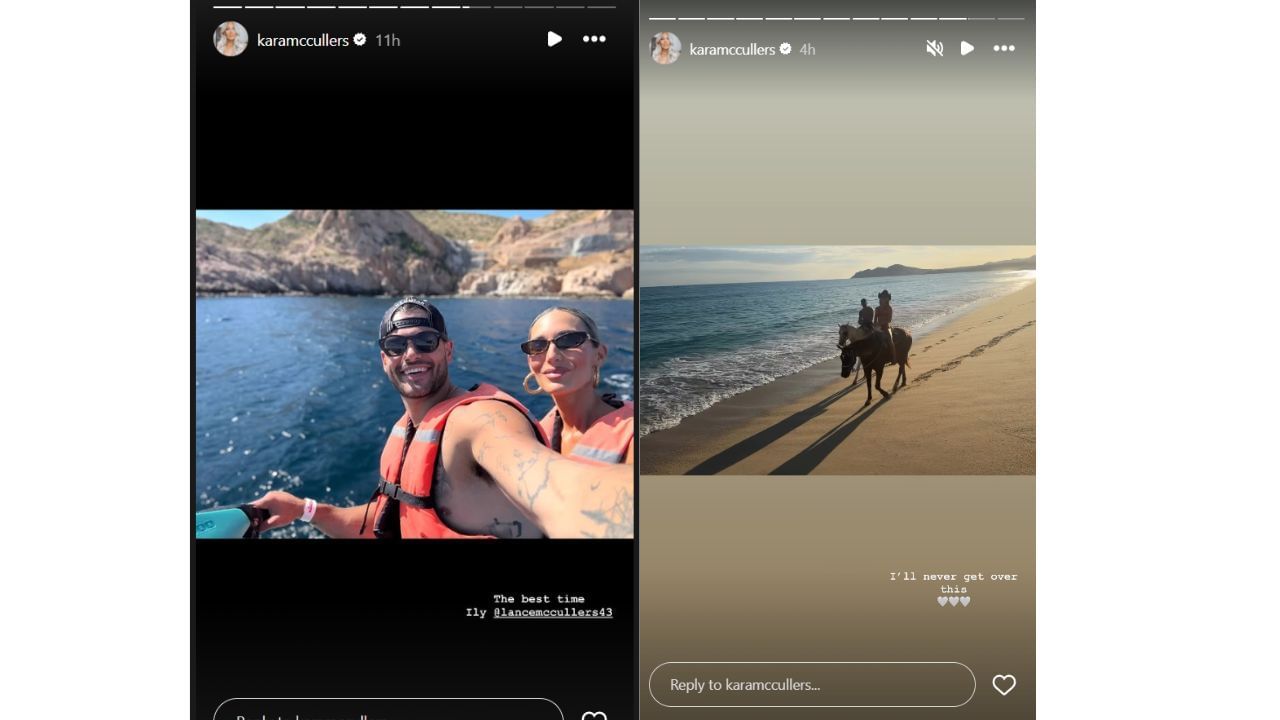Screen dimensions: 1280x720
Task: Click the 'I'll never get over this' caption
Action: coord(953,582)
